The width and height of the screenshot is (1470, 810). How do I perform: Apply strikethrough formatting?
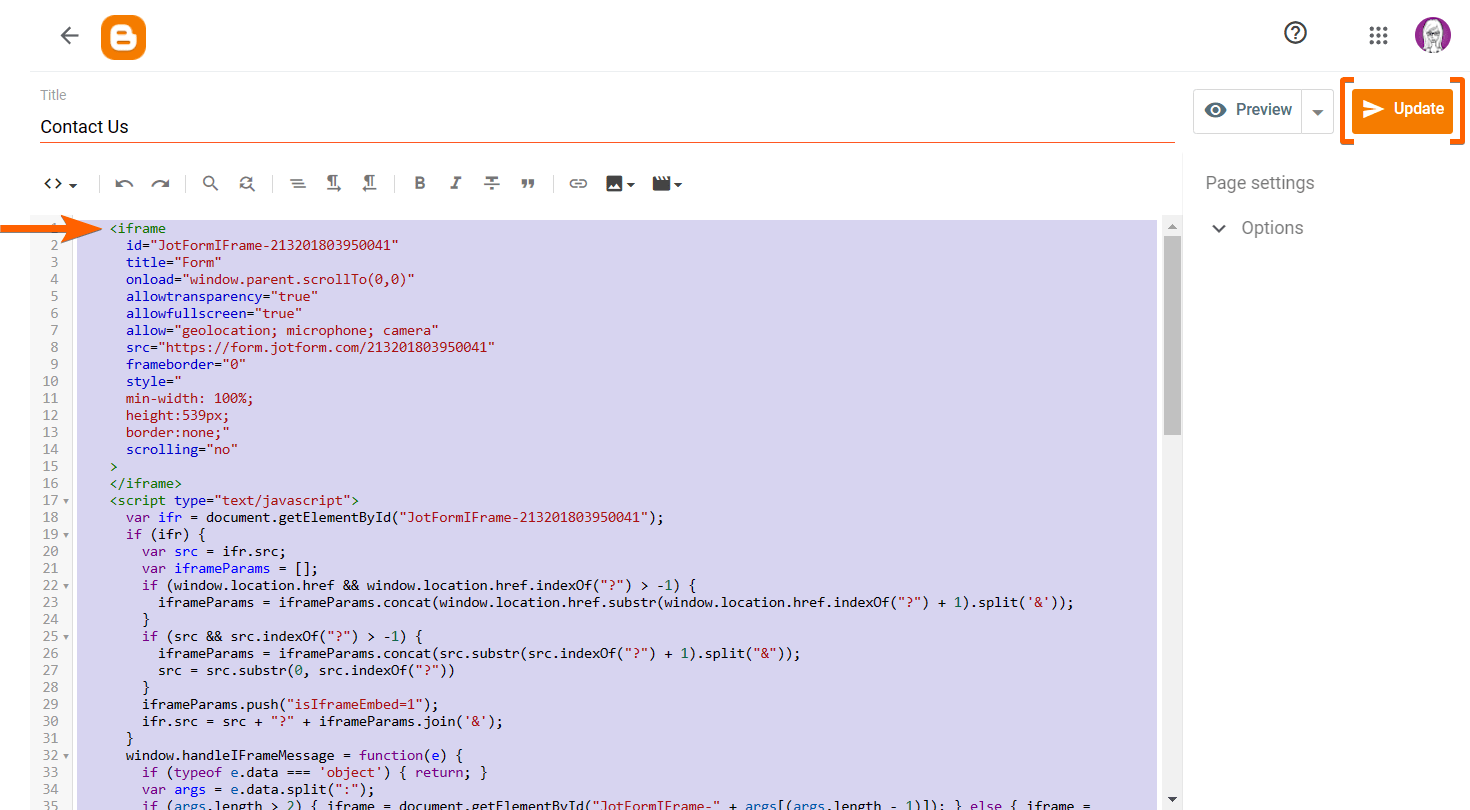coord(492,184)
